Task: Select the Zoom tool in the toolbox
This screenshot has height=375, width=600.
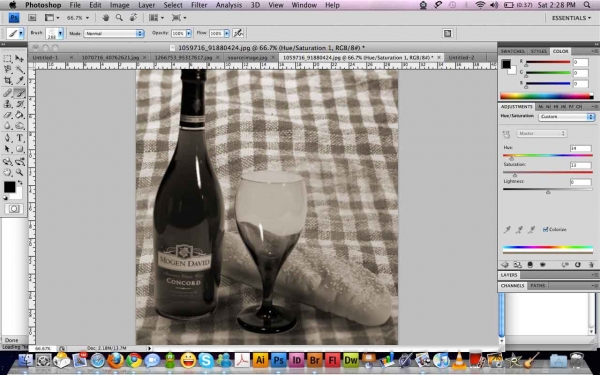Action: [20, 173]
